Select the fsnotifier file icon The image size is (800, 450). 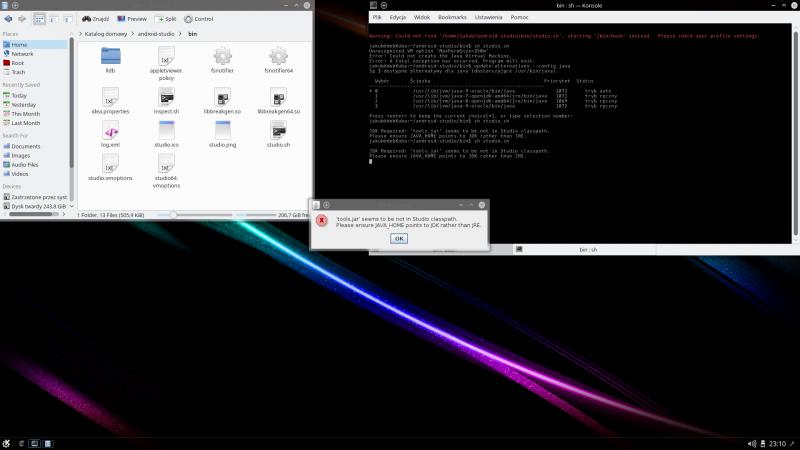[222, 58]
